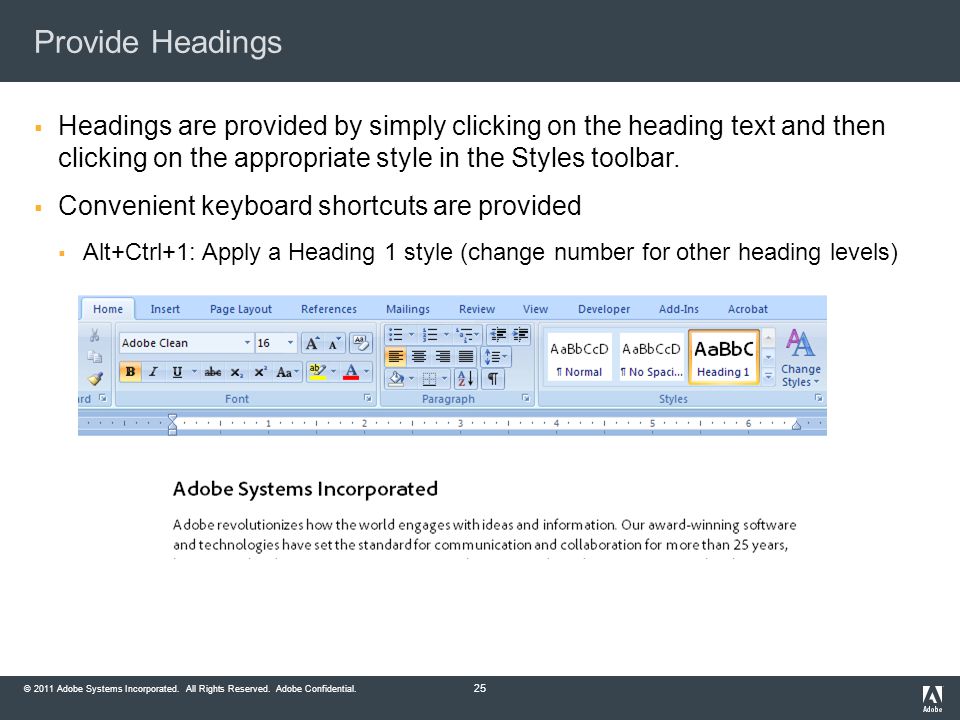This screenshot has width=960, height=720.
Task: Justify the paragraph text
Action: (466, 356)
